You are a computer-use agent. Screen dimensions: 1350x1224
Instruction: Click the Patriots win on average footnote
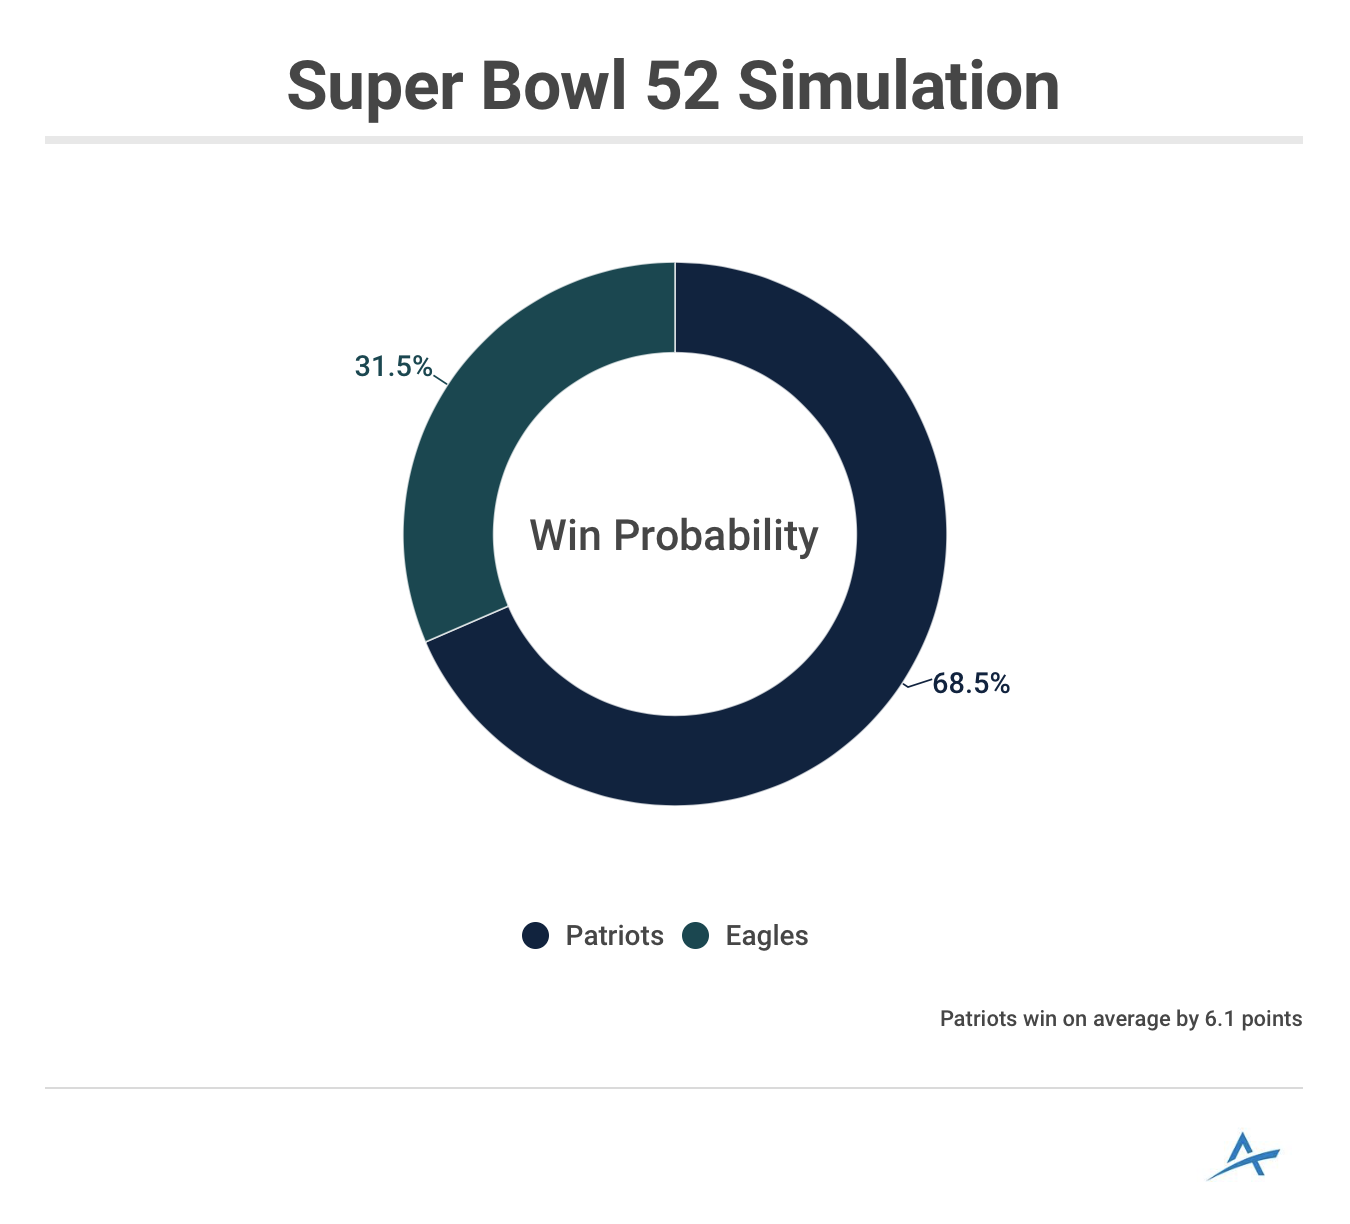[1120, 1019]
